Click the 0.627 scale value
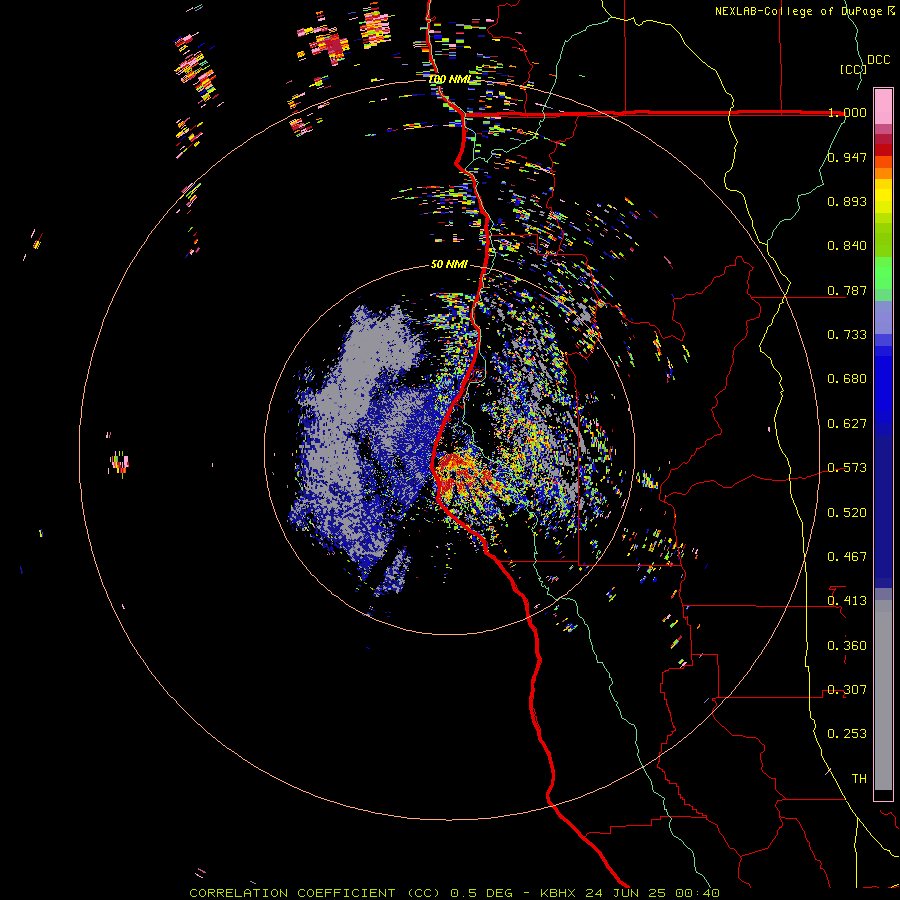This screenshot has width=900, height=900. pos(847,424)
